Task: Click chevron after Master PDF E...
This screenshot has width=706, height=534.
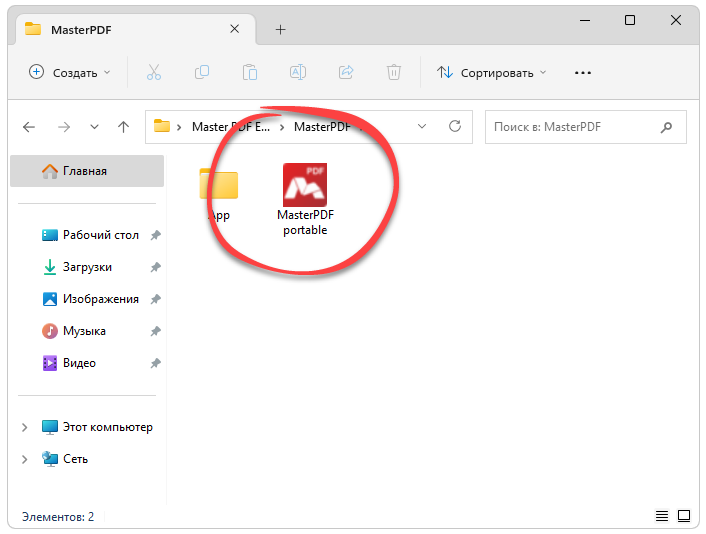Action: [282, 127]
